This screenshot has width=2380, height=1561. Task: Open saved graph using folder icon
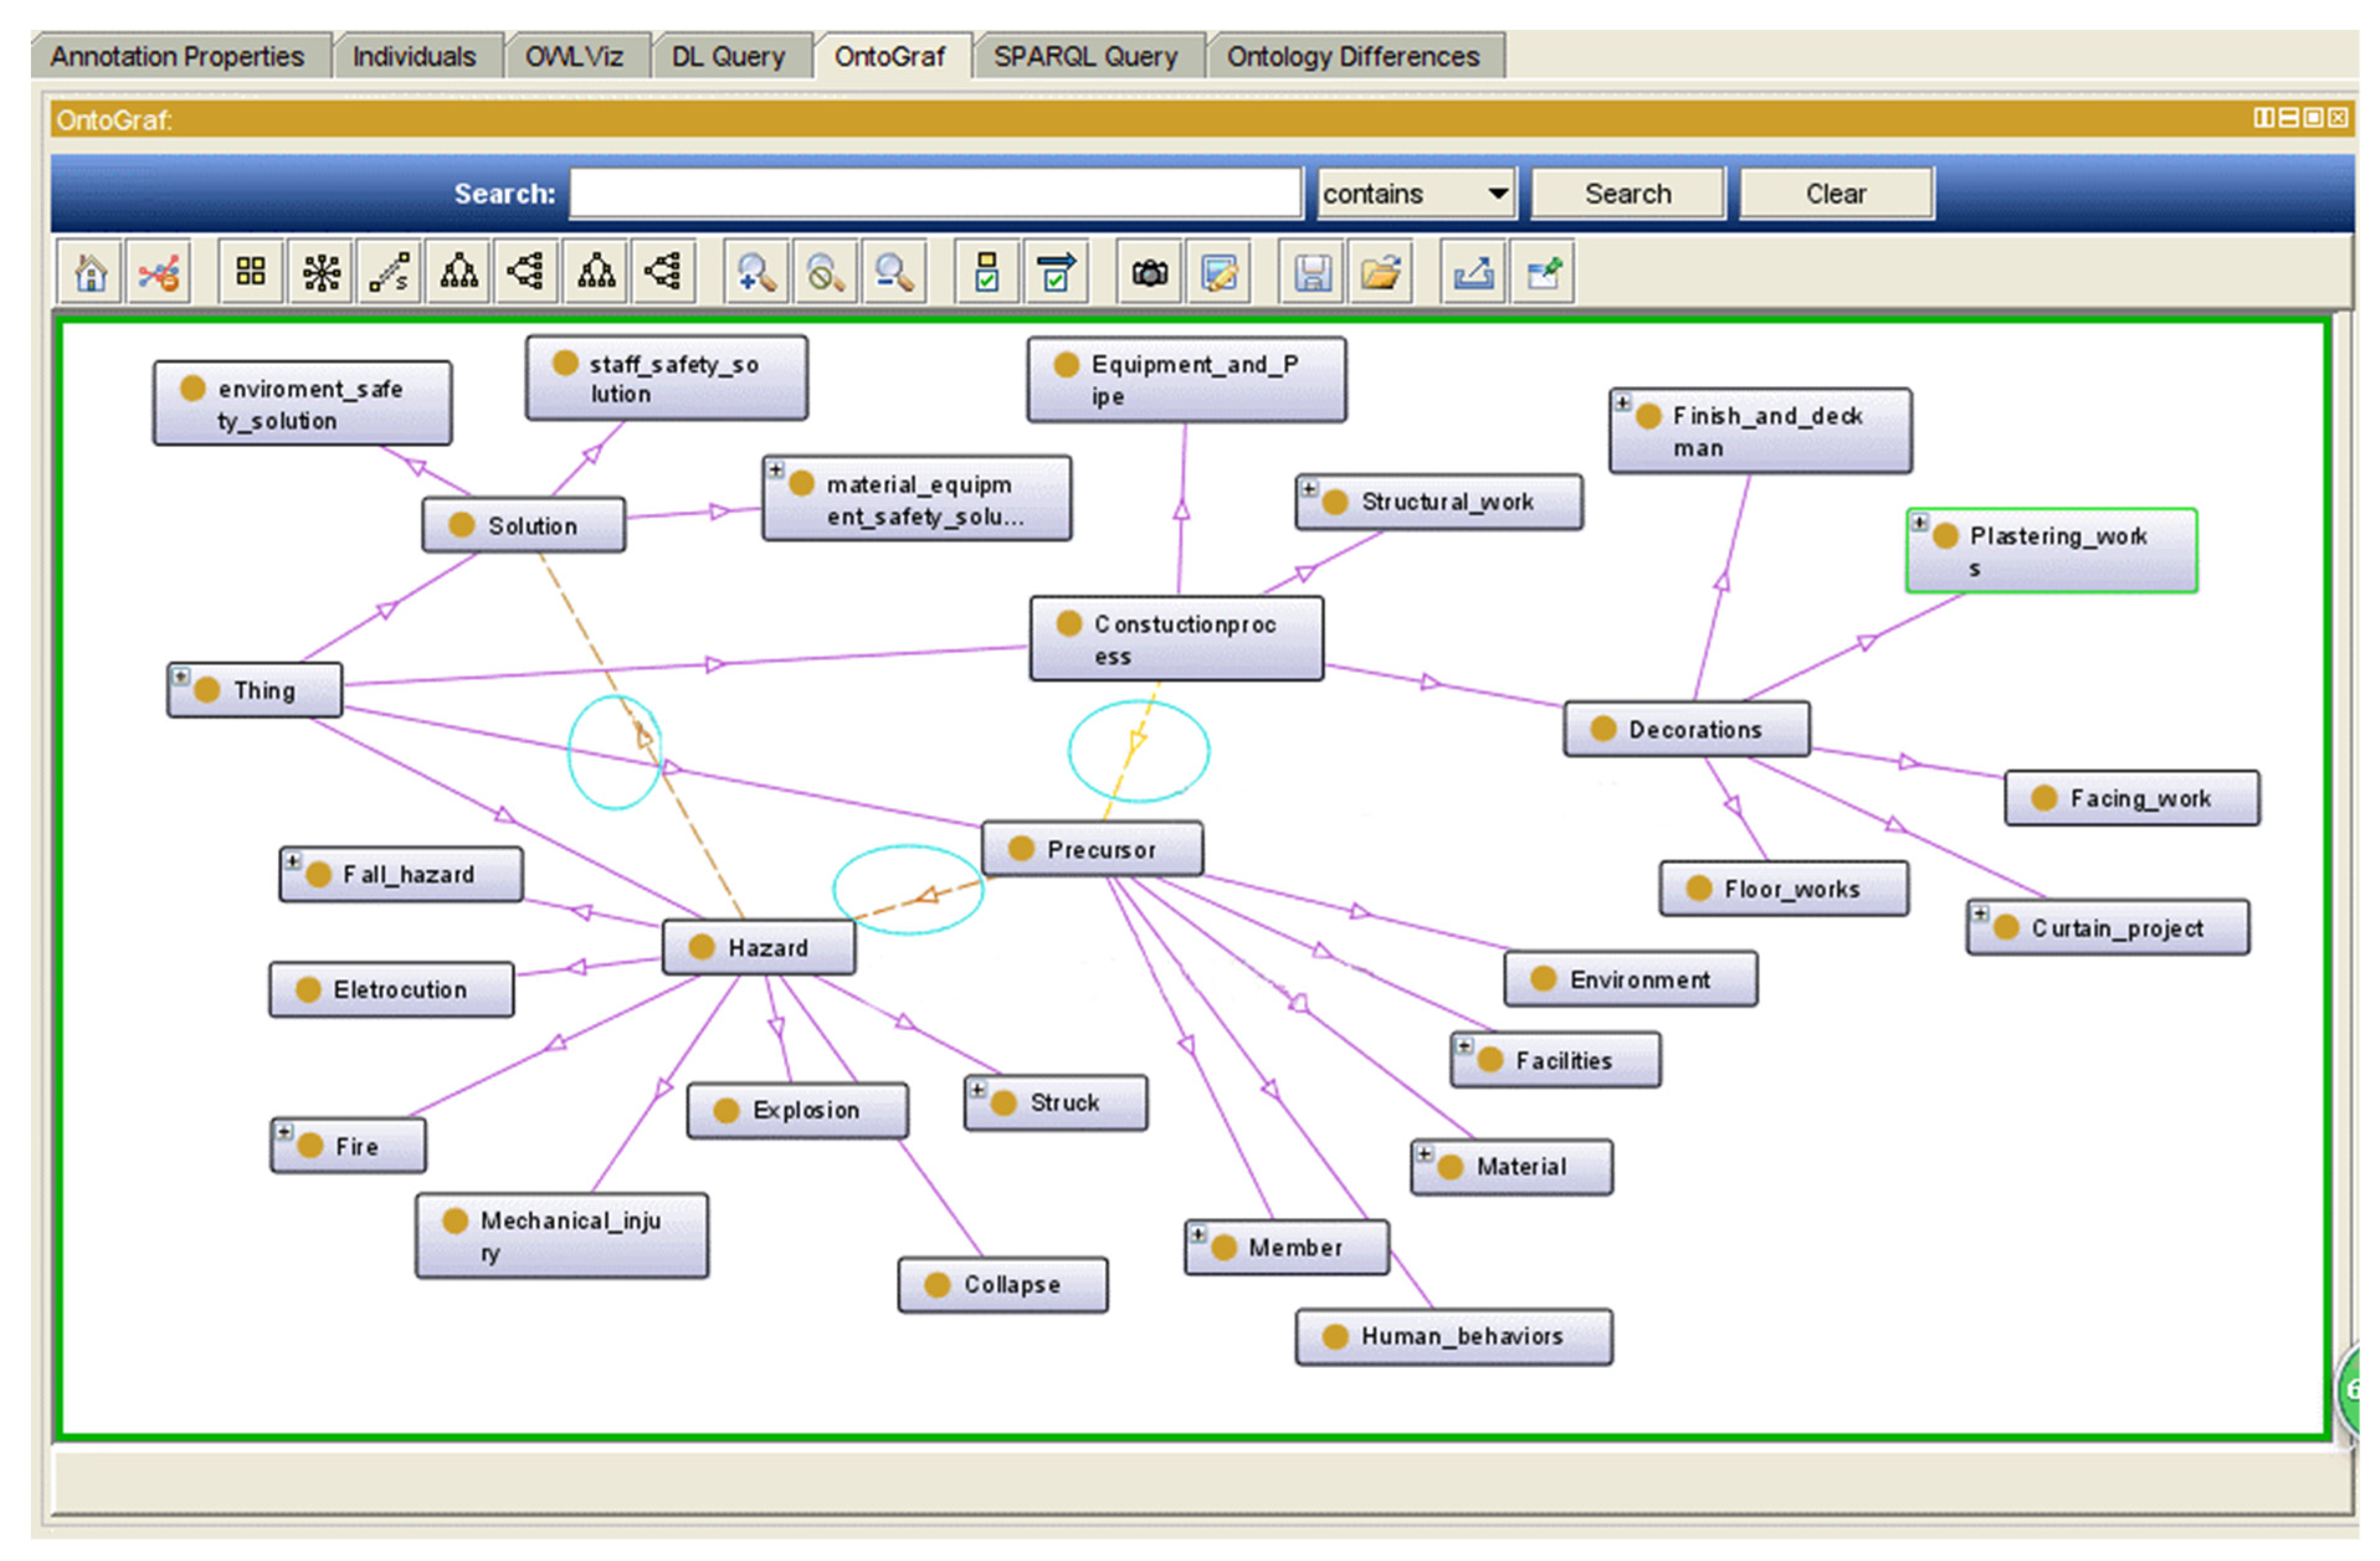tap(1380, 272)
